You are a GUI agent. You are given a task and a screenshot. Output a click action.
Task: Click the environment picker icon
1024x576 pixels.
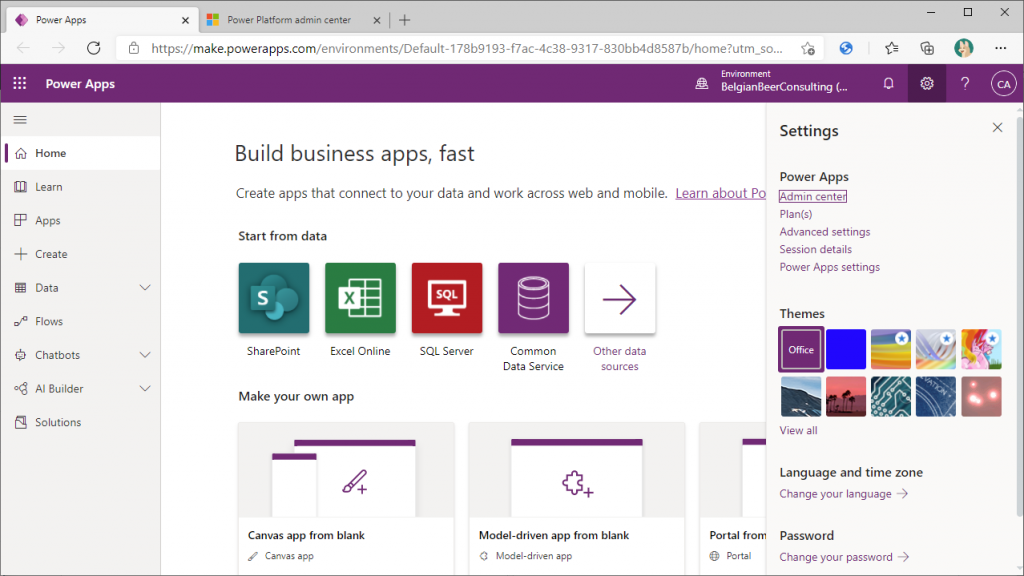[x=701, y=84]
